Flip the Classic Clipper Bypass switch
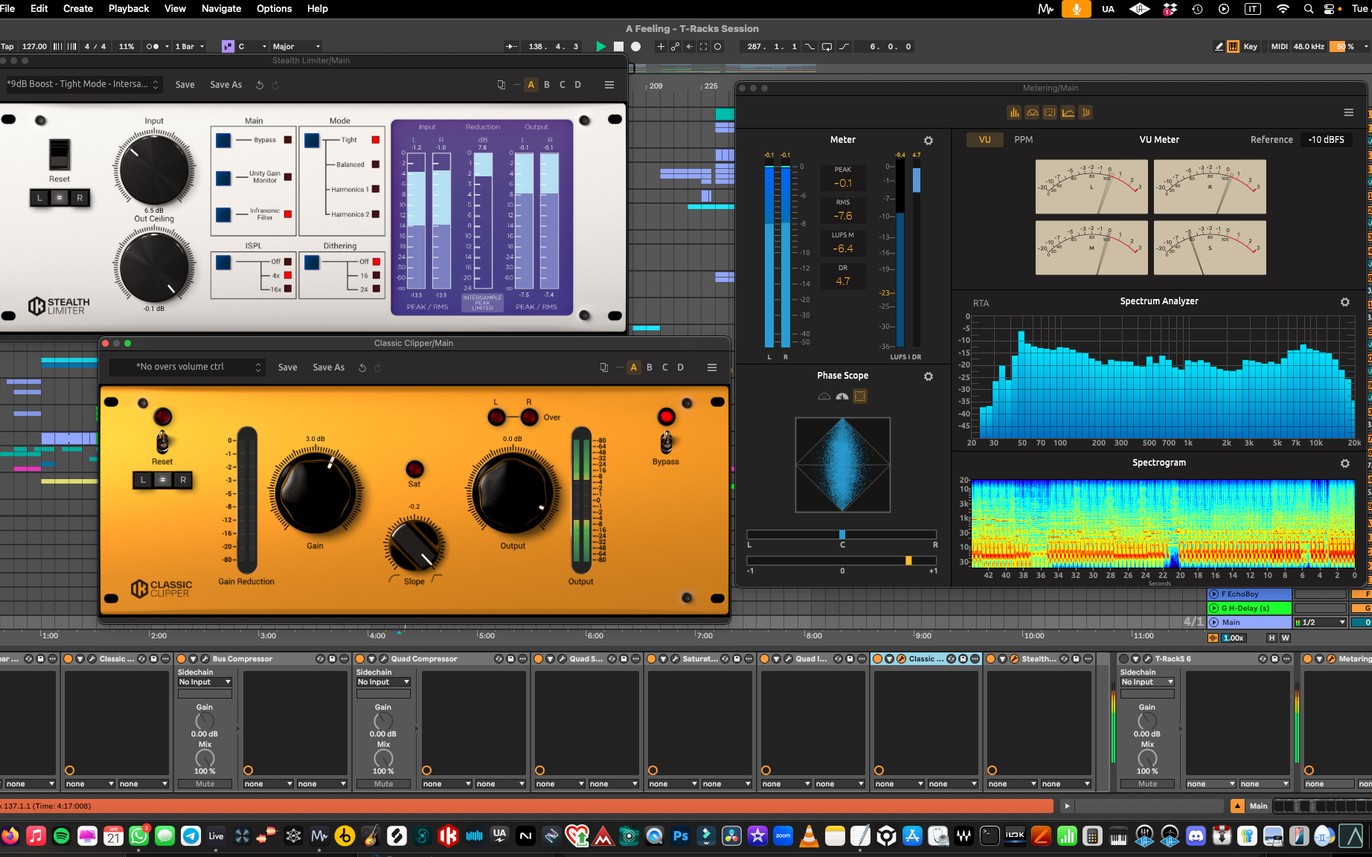Image resolution: width=1372 pixels, height=857 pixels. tap(666, 441)
